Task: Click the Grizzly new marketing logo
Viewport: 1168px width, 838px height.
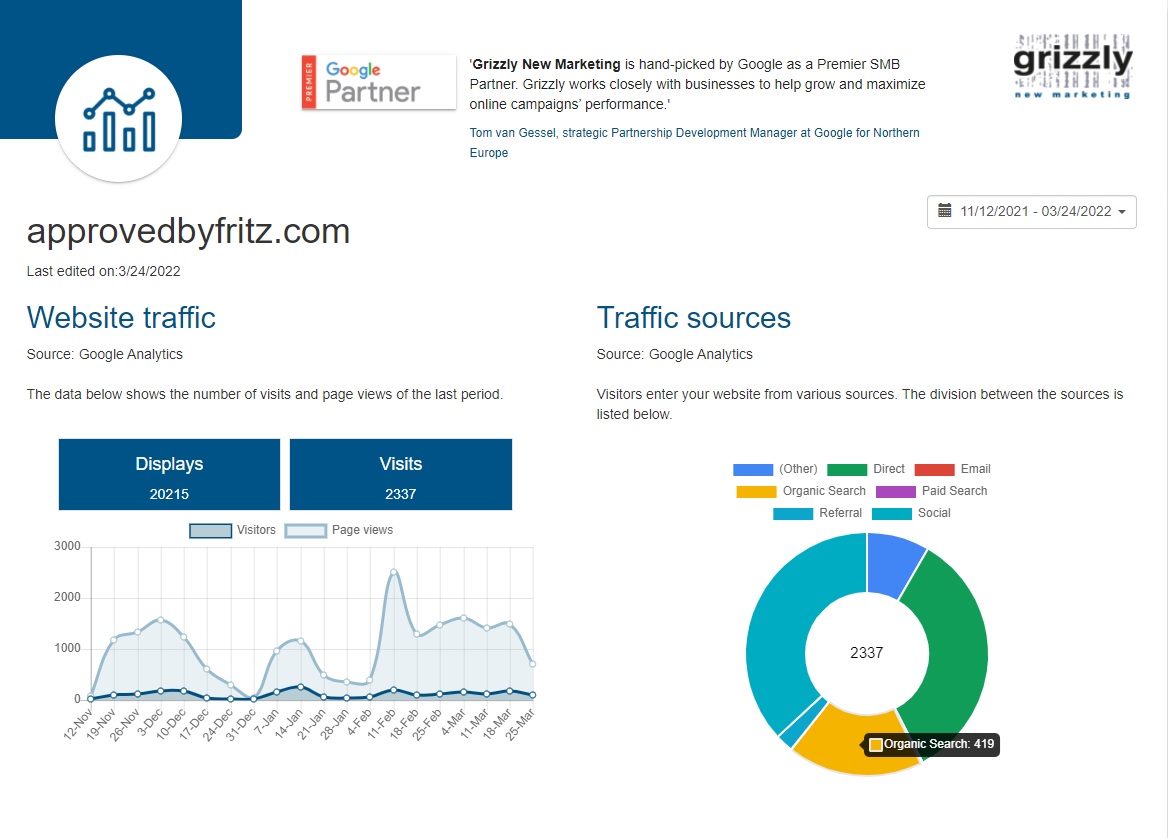Action: point(1073,66)
